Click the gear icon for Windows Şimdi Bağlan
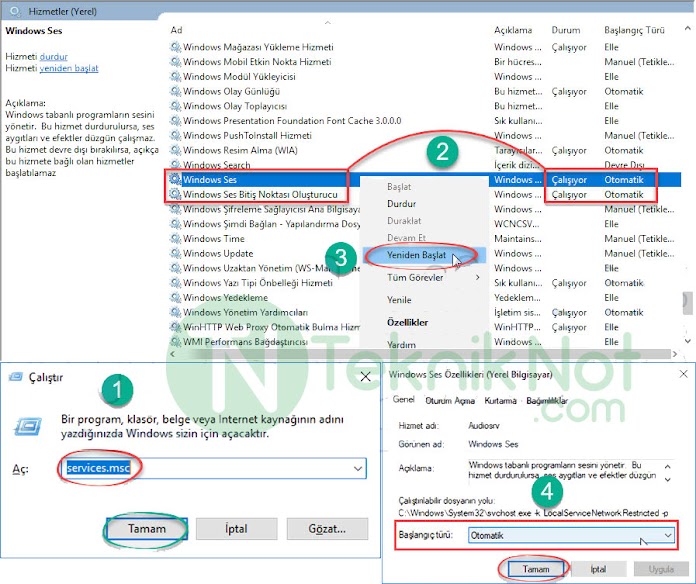Screen dimensions: 696x584 (x=176, y=224)
